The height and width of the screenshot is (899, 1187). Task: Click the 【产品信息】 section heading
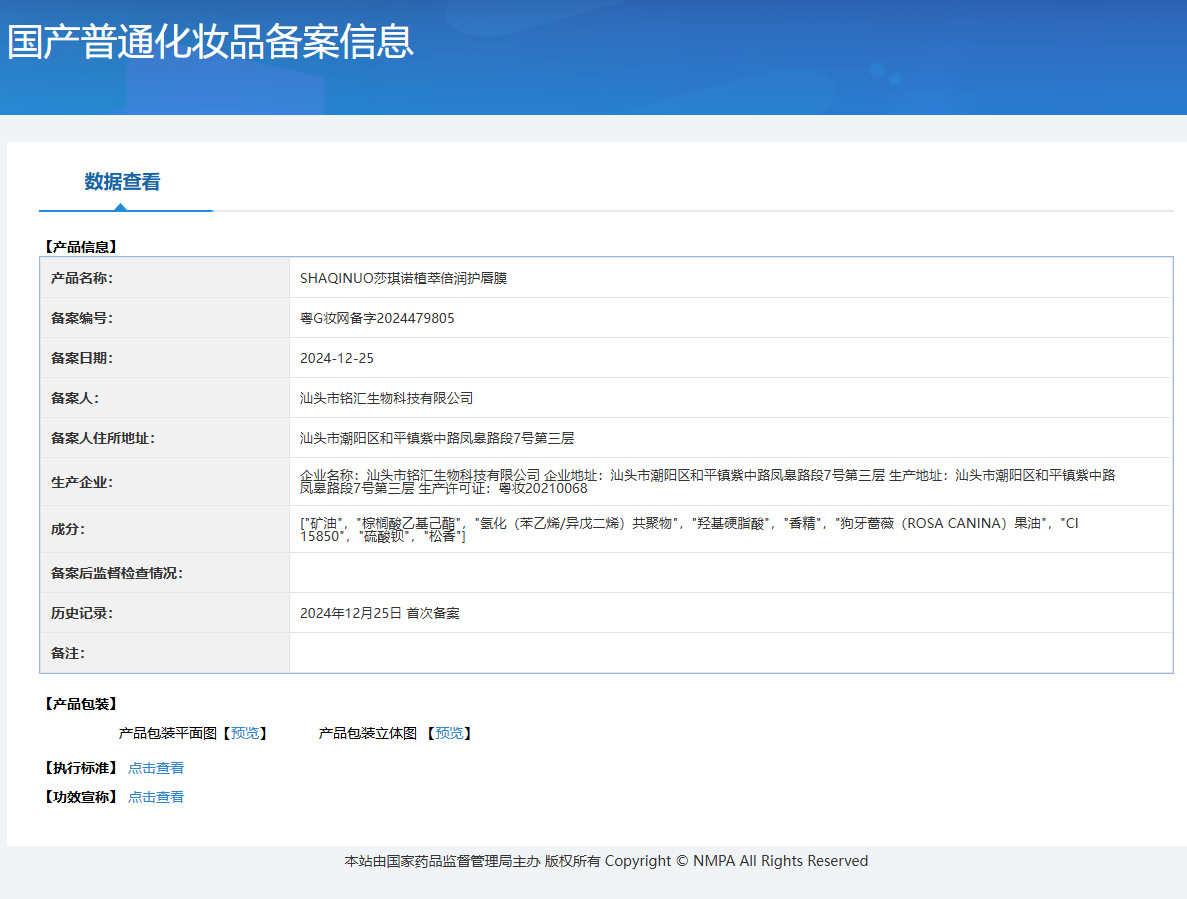[x=80, y=247]
